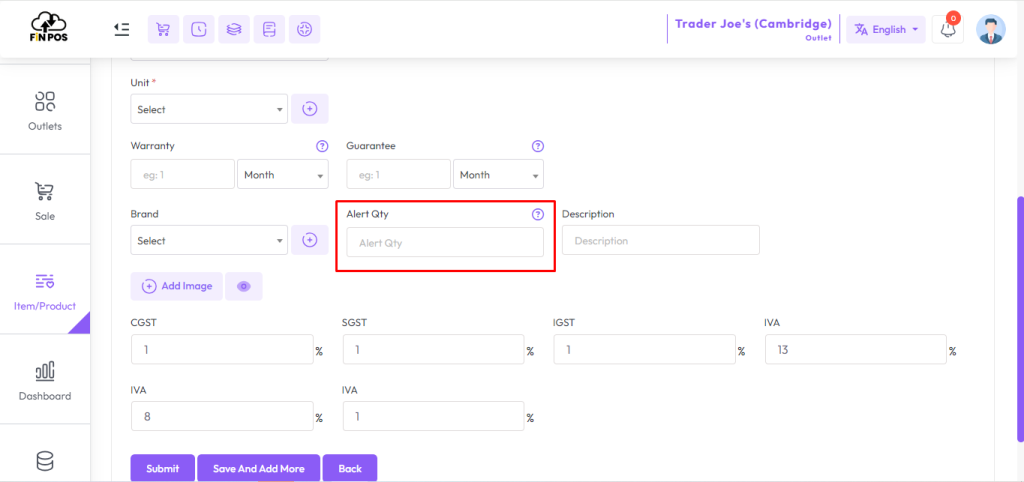Open the clock shortcut icon in top bar
Image resolution: width=1024 pixels, height=482 pixels.
coord(199,29)
